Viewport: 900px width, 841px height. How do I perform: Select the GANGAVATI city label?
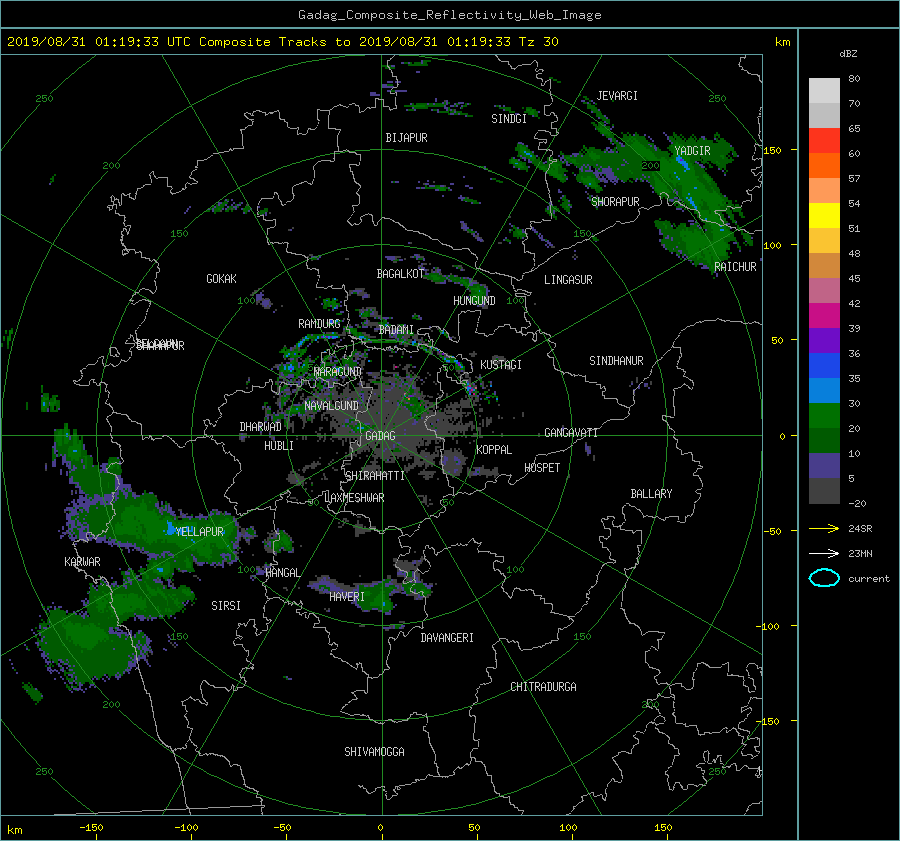(571, 432)
